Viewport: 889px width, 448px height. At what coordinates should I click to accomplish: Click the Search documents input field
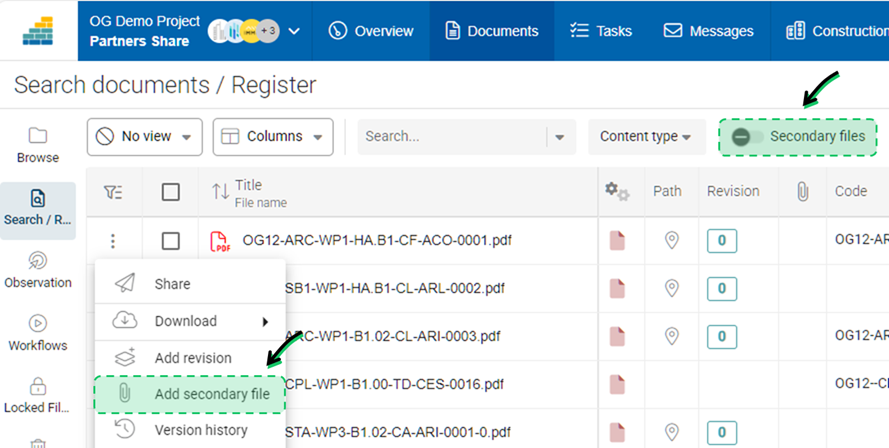(x=452, y=137)
